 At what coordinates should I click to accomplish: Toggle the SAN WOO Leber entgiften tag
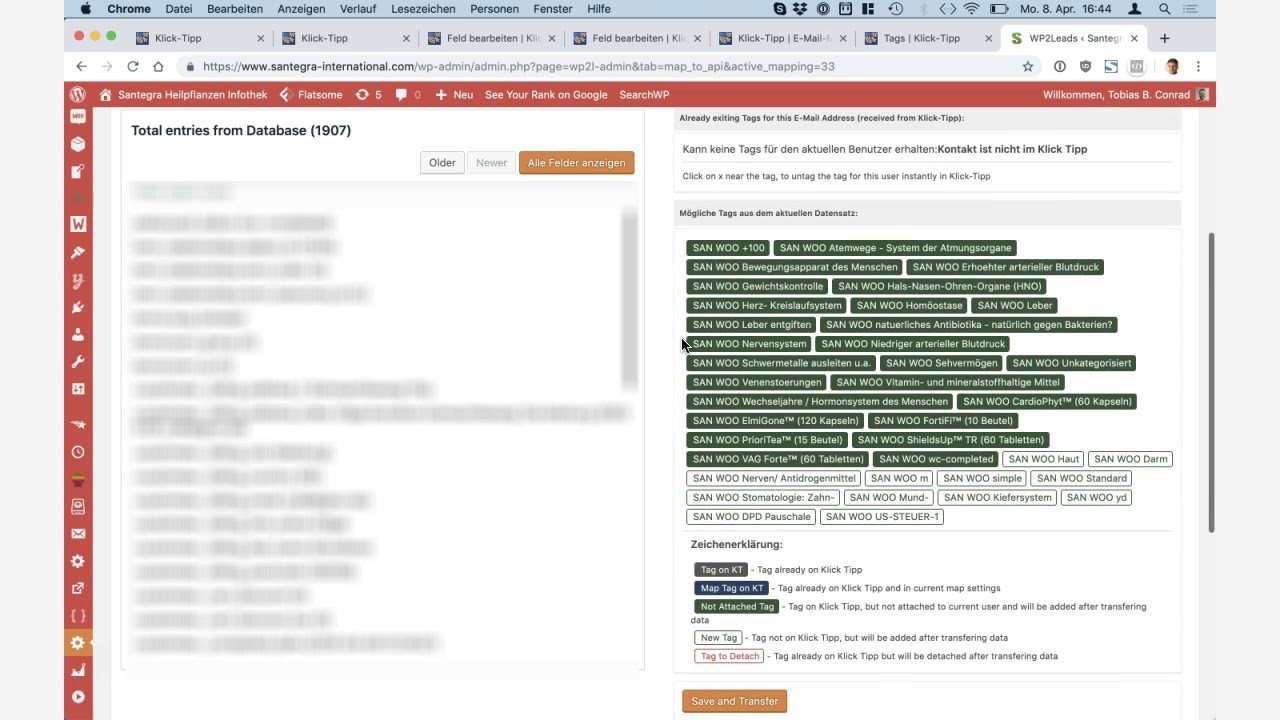pyautogui.click(x=752, y=324)
